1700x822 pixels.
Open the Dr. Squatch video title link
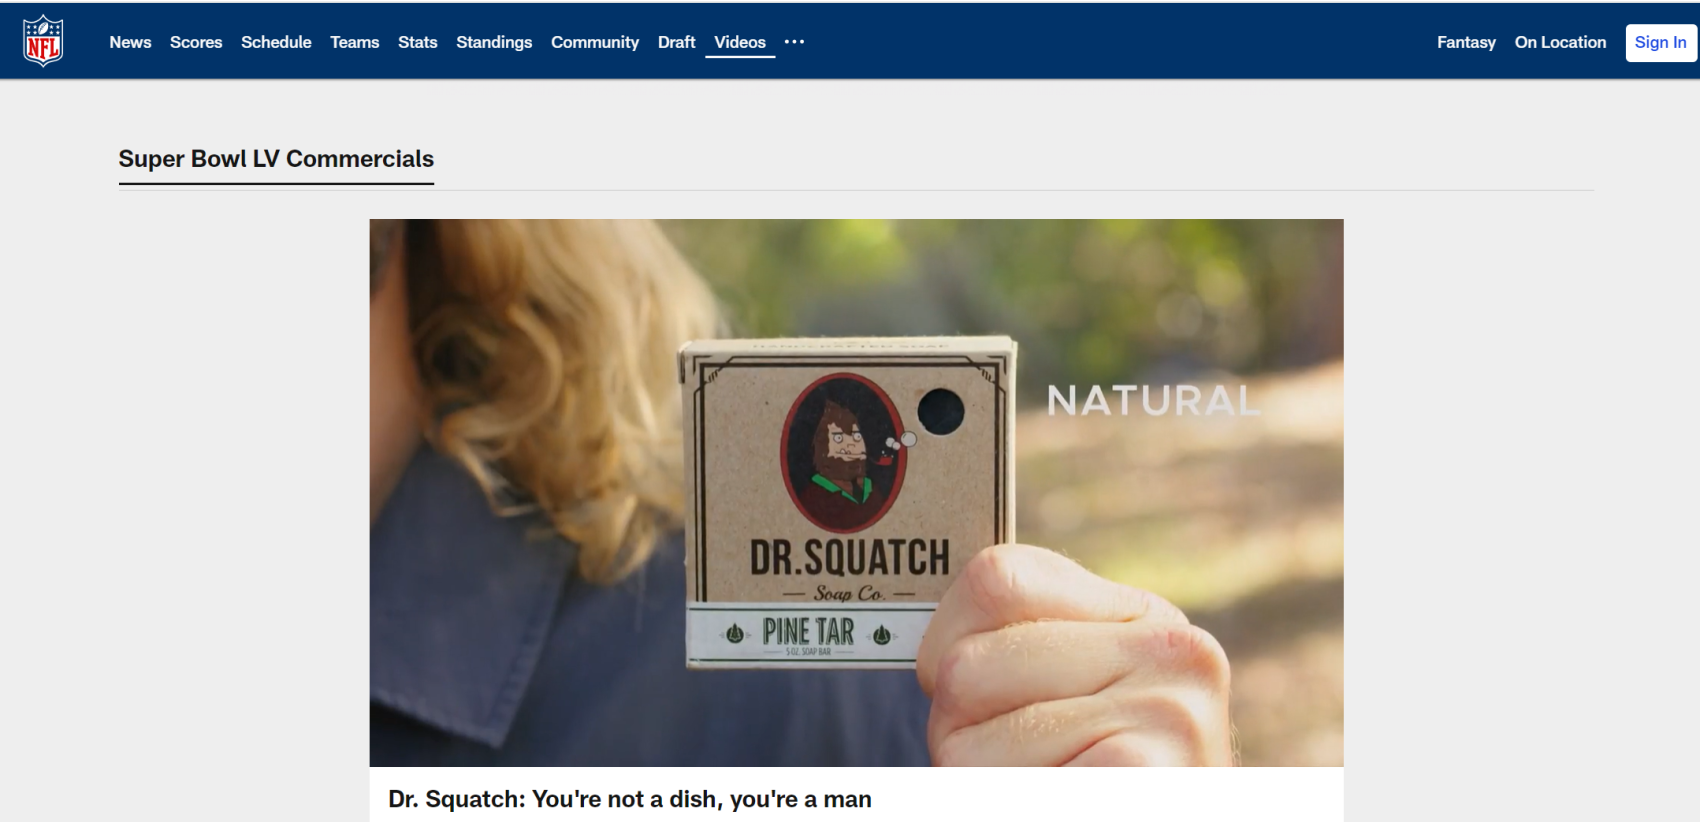tap(630, 799)
